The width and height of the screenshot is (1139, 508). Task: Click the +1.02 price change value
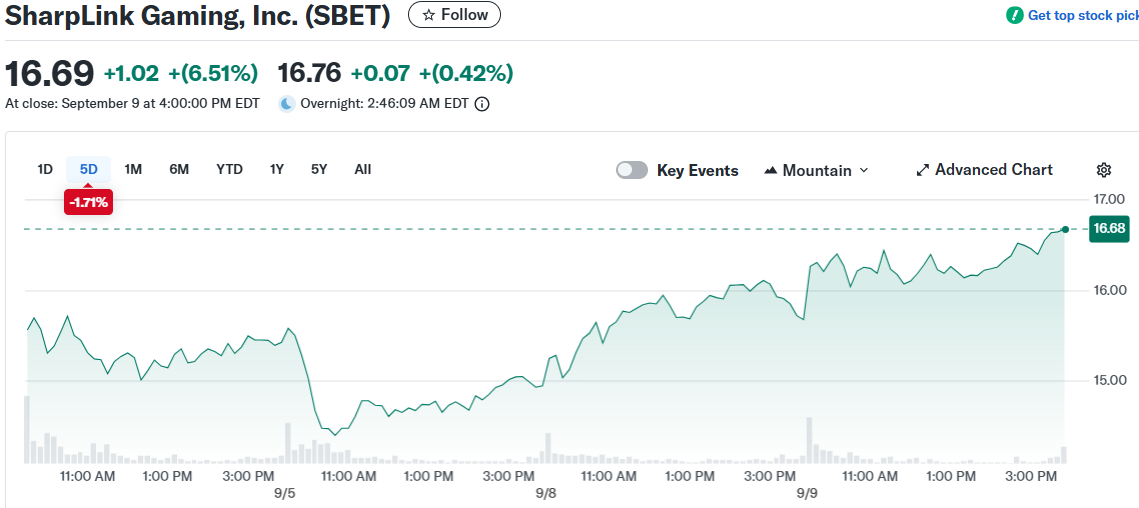pyautogui.click(x=131, y=73)
